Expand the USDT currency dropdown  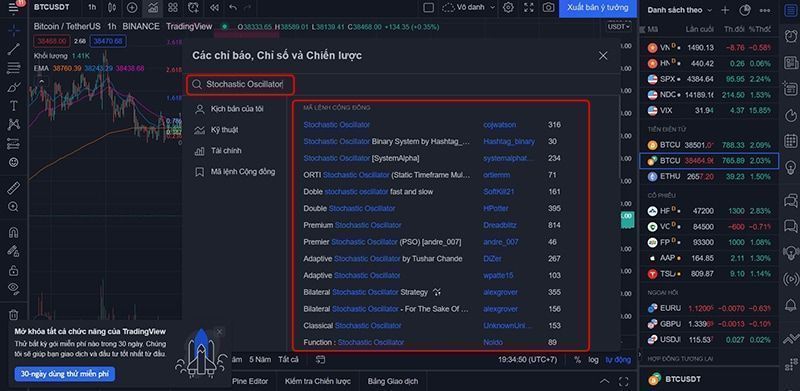pos(619,27)
